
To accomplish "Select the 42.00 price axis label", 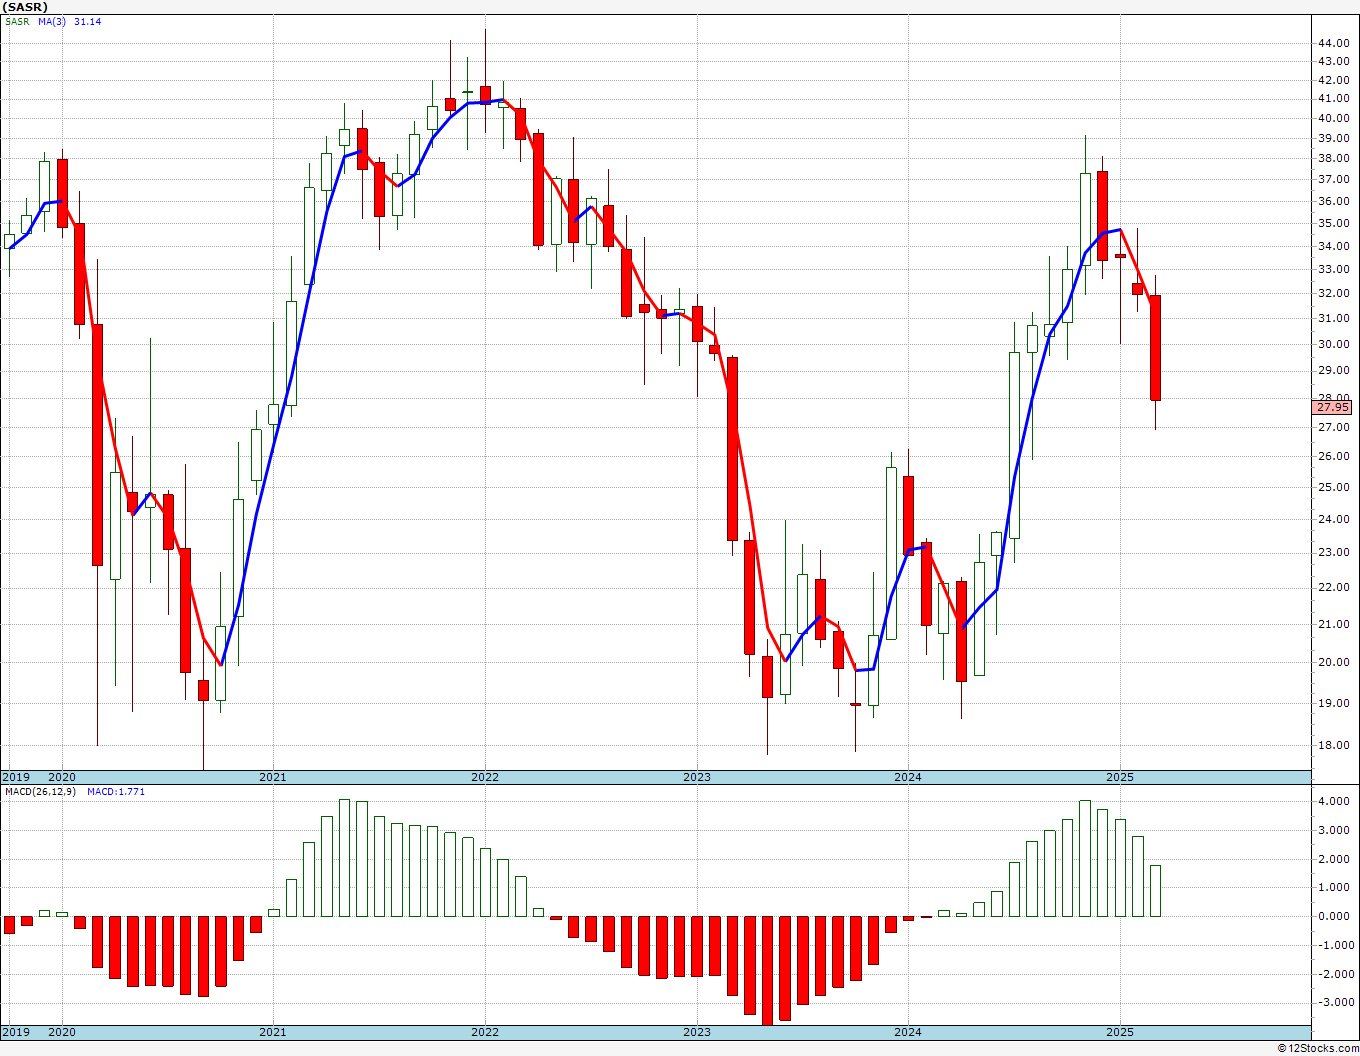I will pos(1335,80).
